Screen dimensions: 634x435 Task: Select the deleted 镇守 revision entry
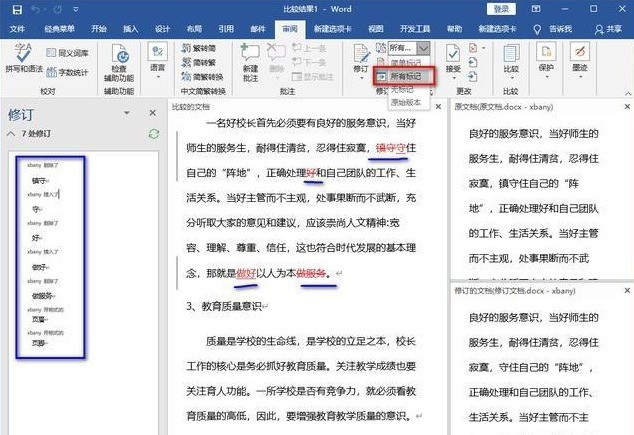pos(40,181)
